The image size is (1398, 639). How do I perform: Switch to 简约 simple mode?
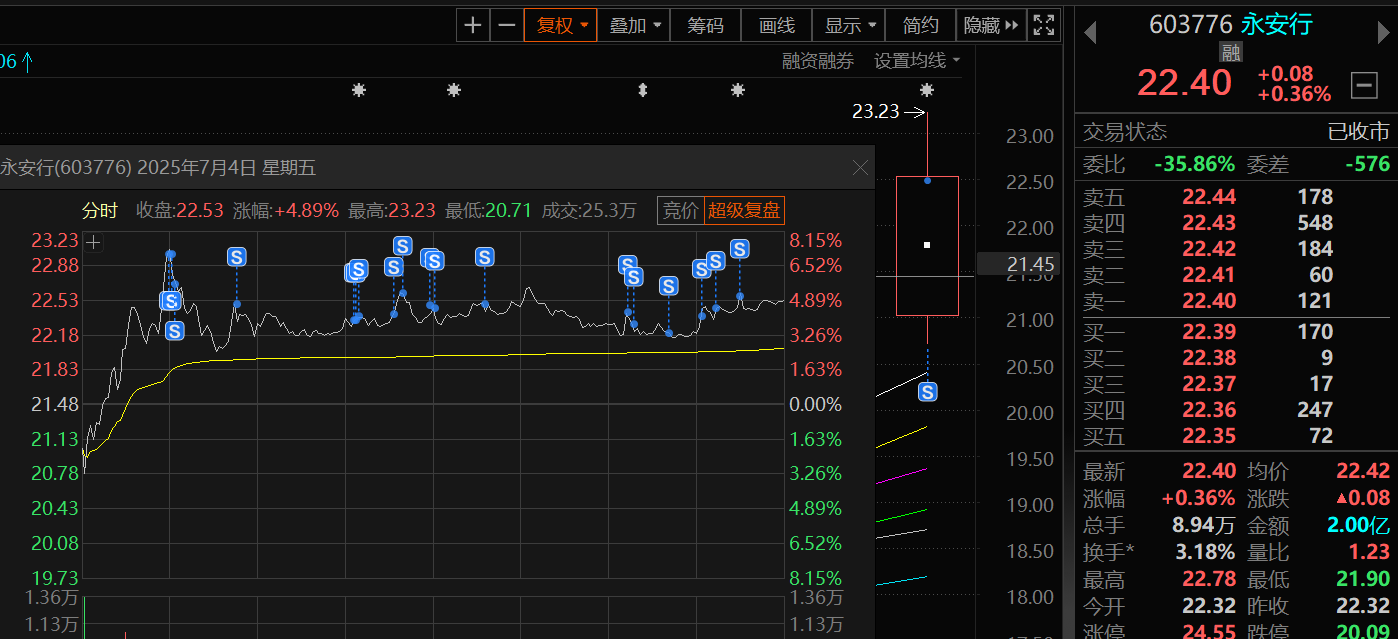click(x=921, y=25)
